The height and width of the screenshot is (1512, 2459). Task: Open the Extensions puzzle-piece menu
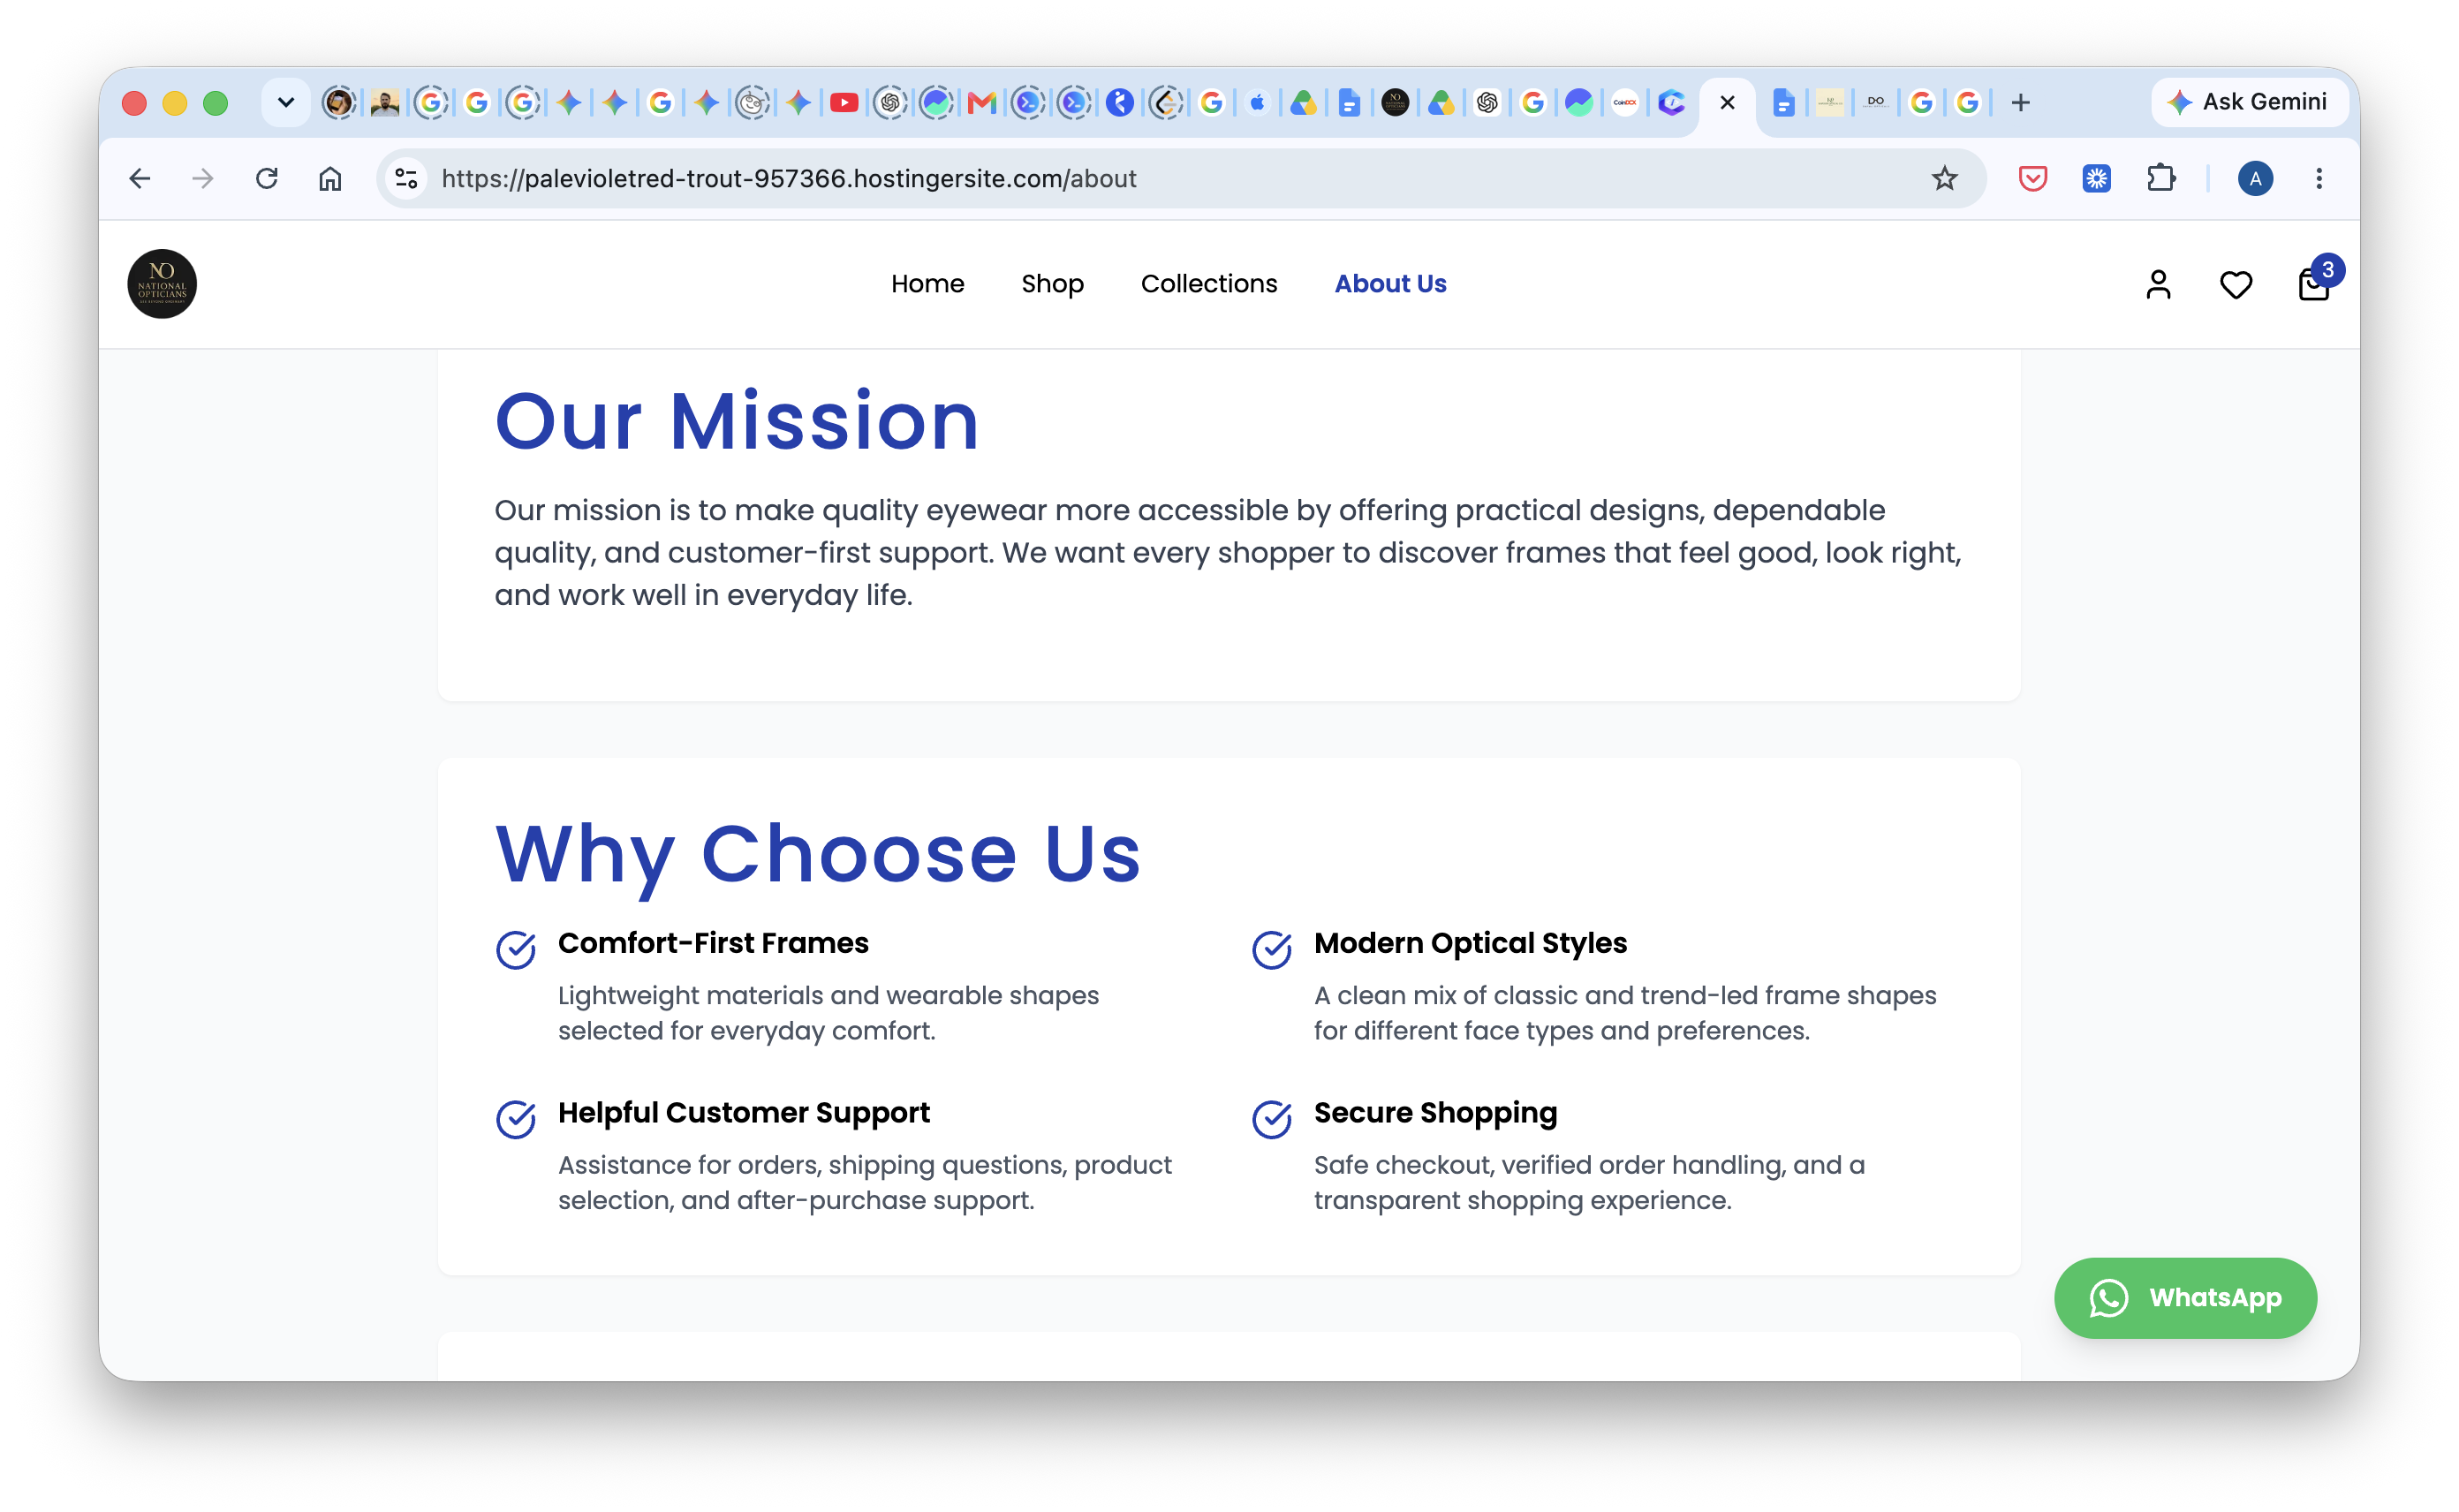tap(2161, 178)
